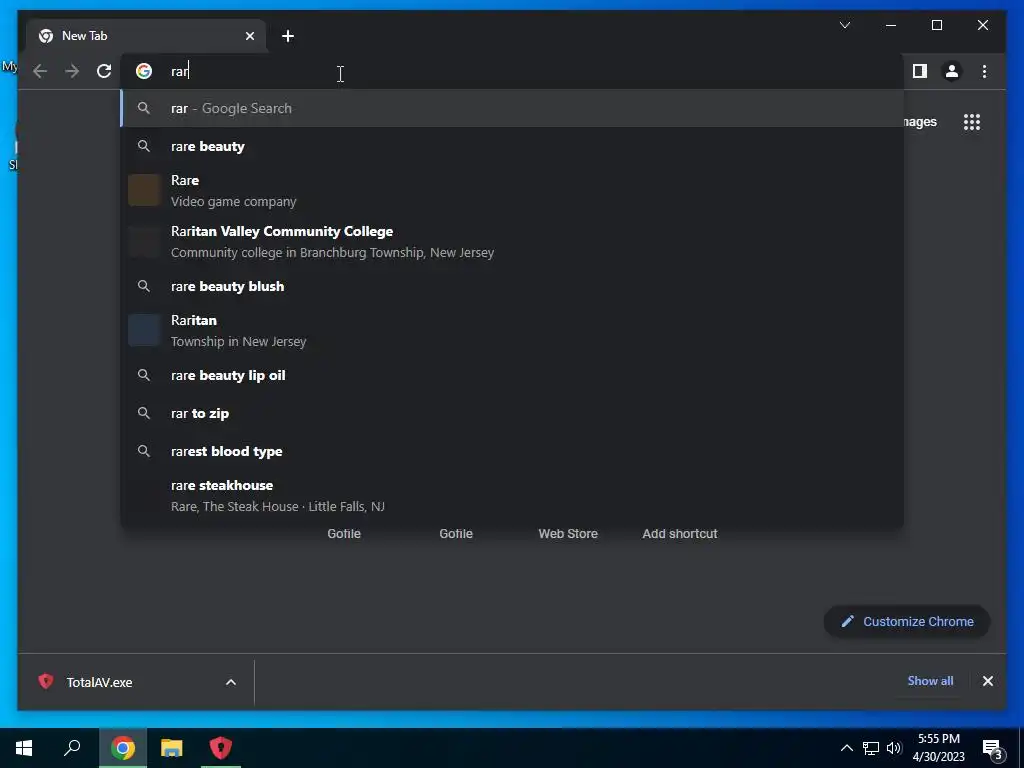Select Rare Video game company suggestion

pos(512,191)
